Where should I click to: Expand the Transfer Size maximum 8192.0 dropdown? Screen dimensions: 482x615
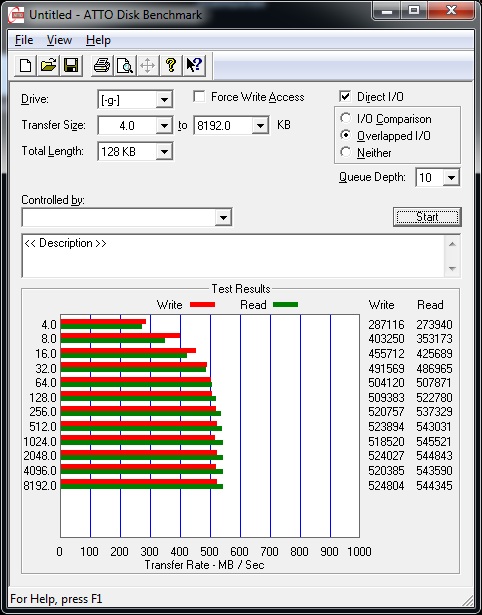point(260,126)
